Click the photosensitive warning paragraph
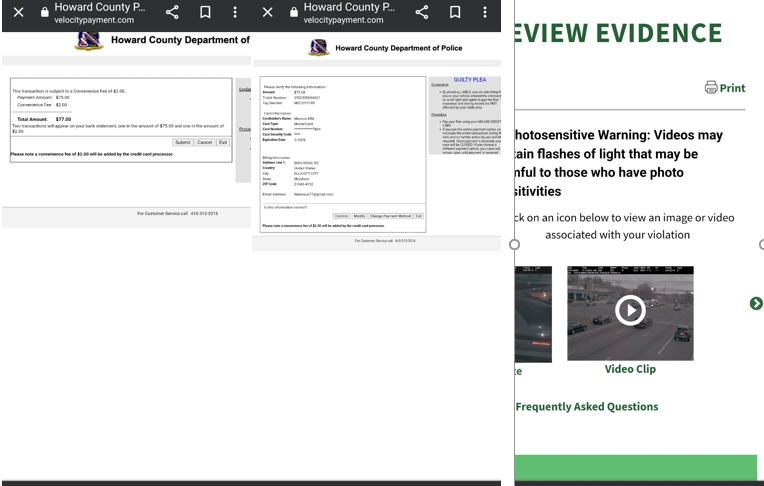The height and width of the screenshot is (486, 764). (x=619, y=163)
